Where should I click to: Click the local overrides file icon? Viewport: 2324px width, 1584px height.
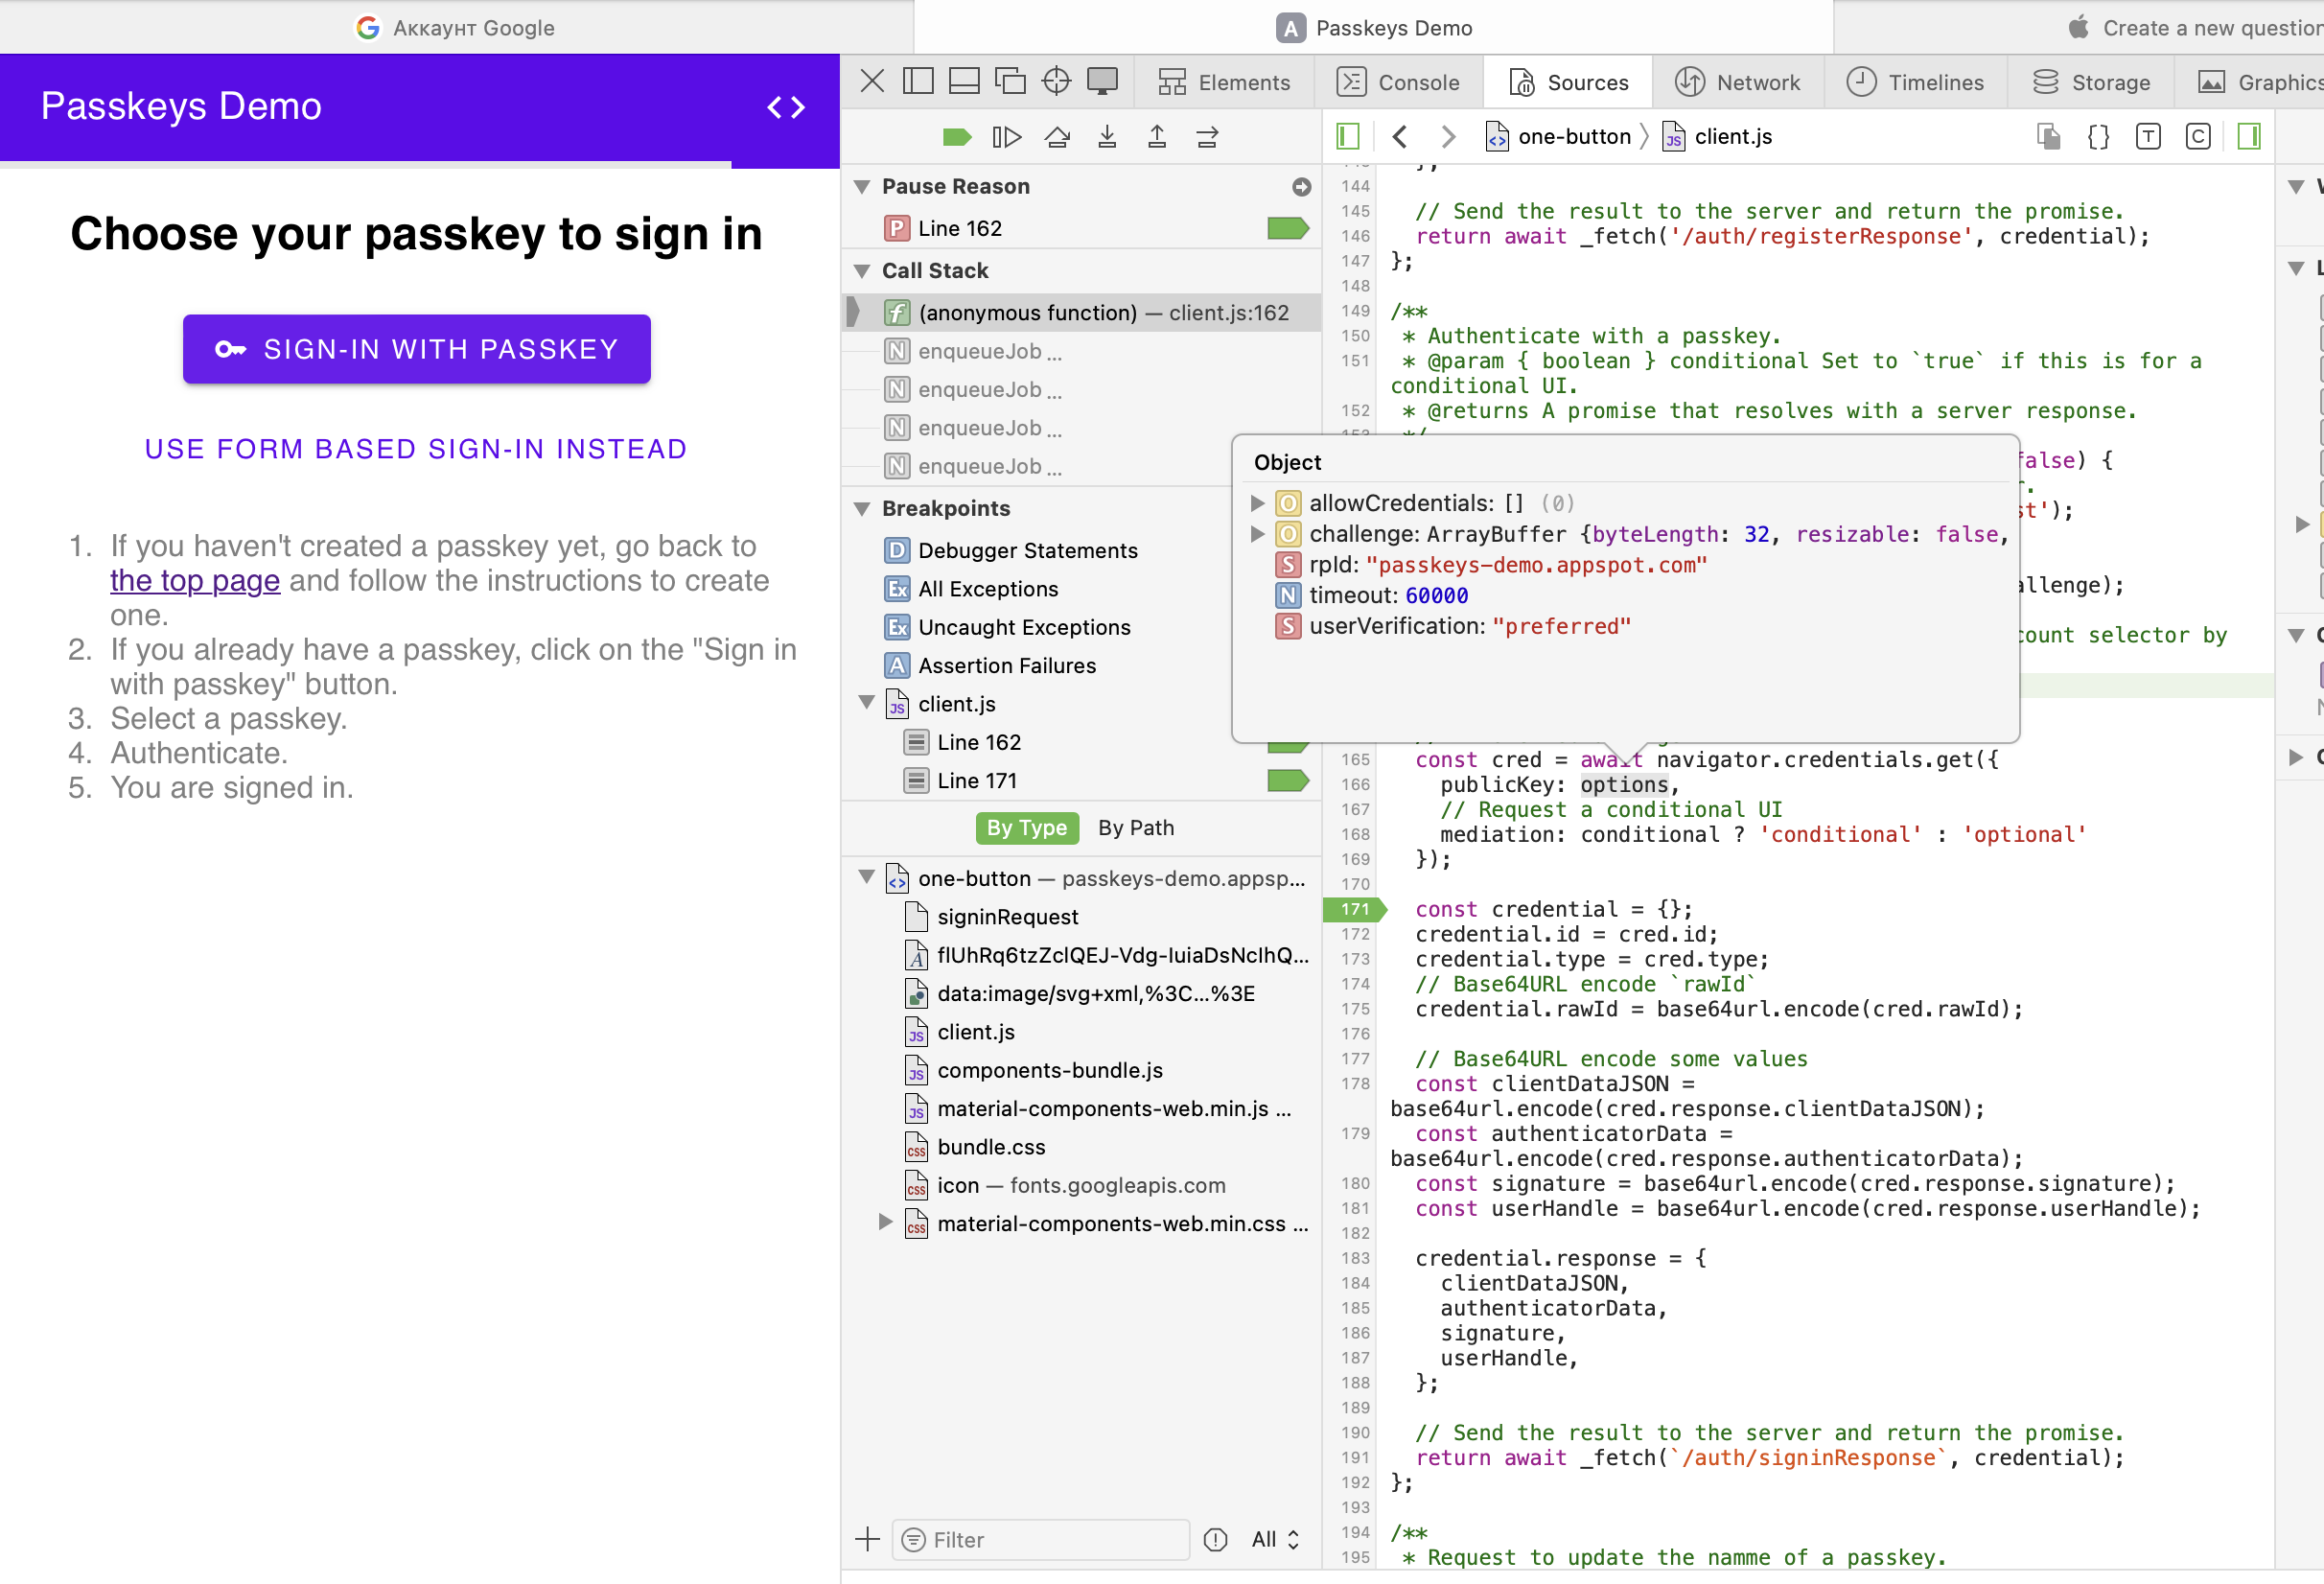pyautogui.click(x=2048, y=137)
